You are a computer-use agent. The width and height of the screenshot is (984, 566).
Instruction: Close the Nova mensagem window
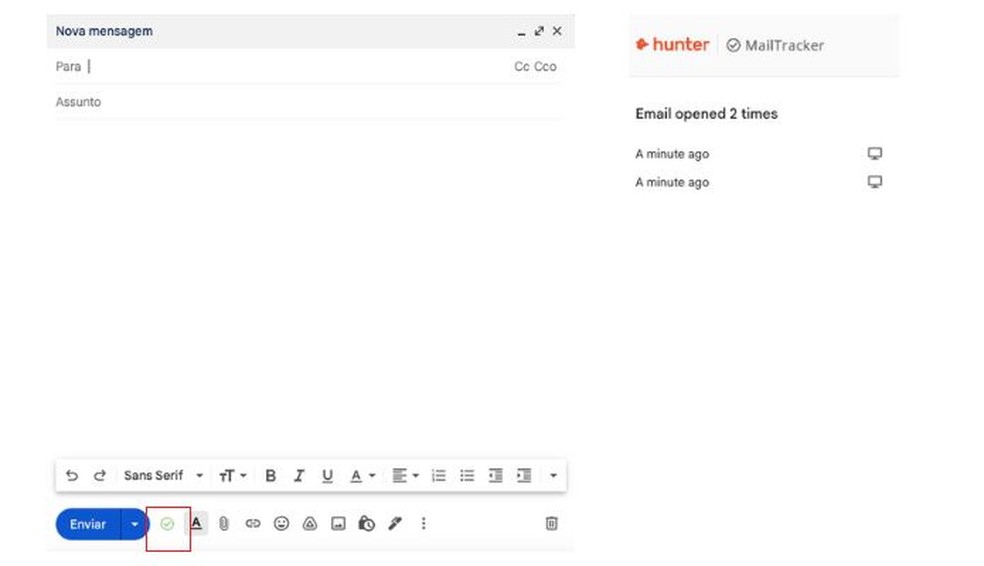click(557, 31)
